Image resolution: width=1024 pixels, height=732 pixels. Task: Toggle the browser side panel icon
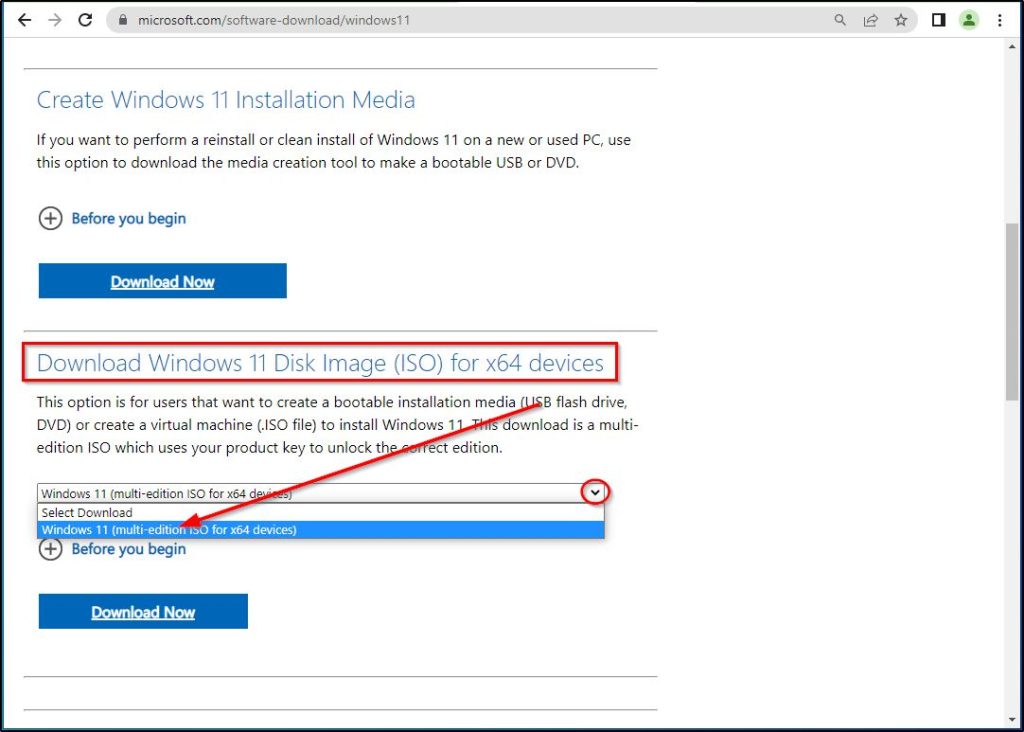click(x=938, y=20)
